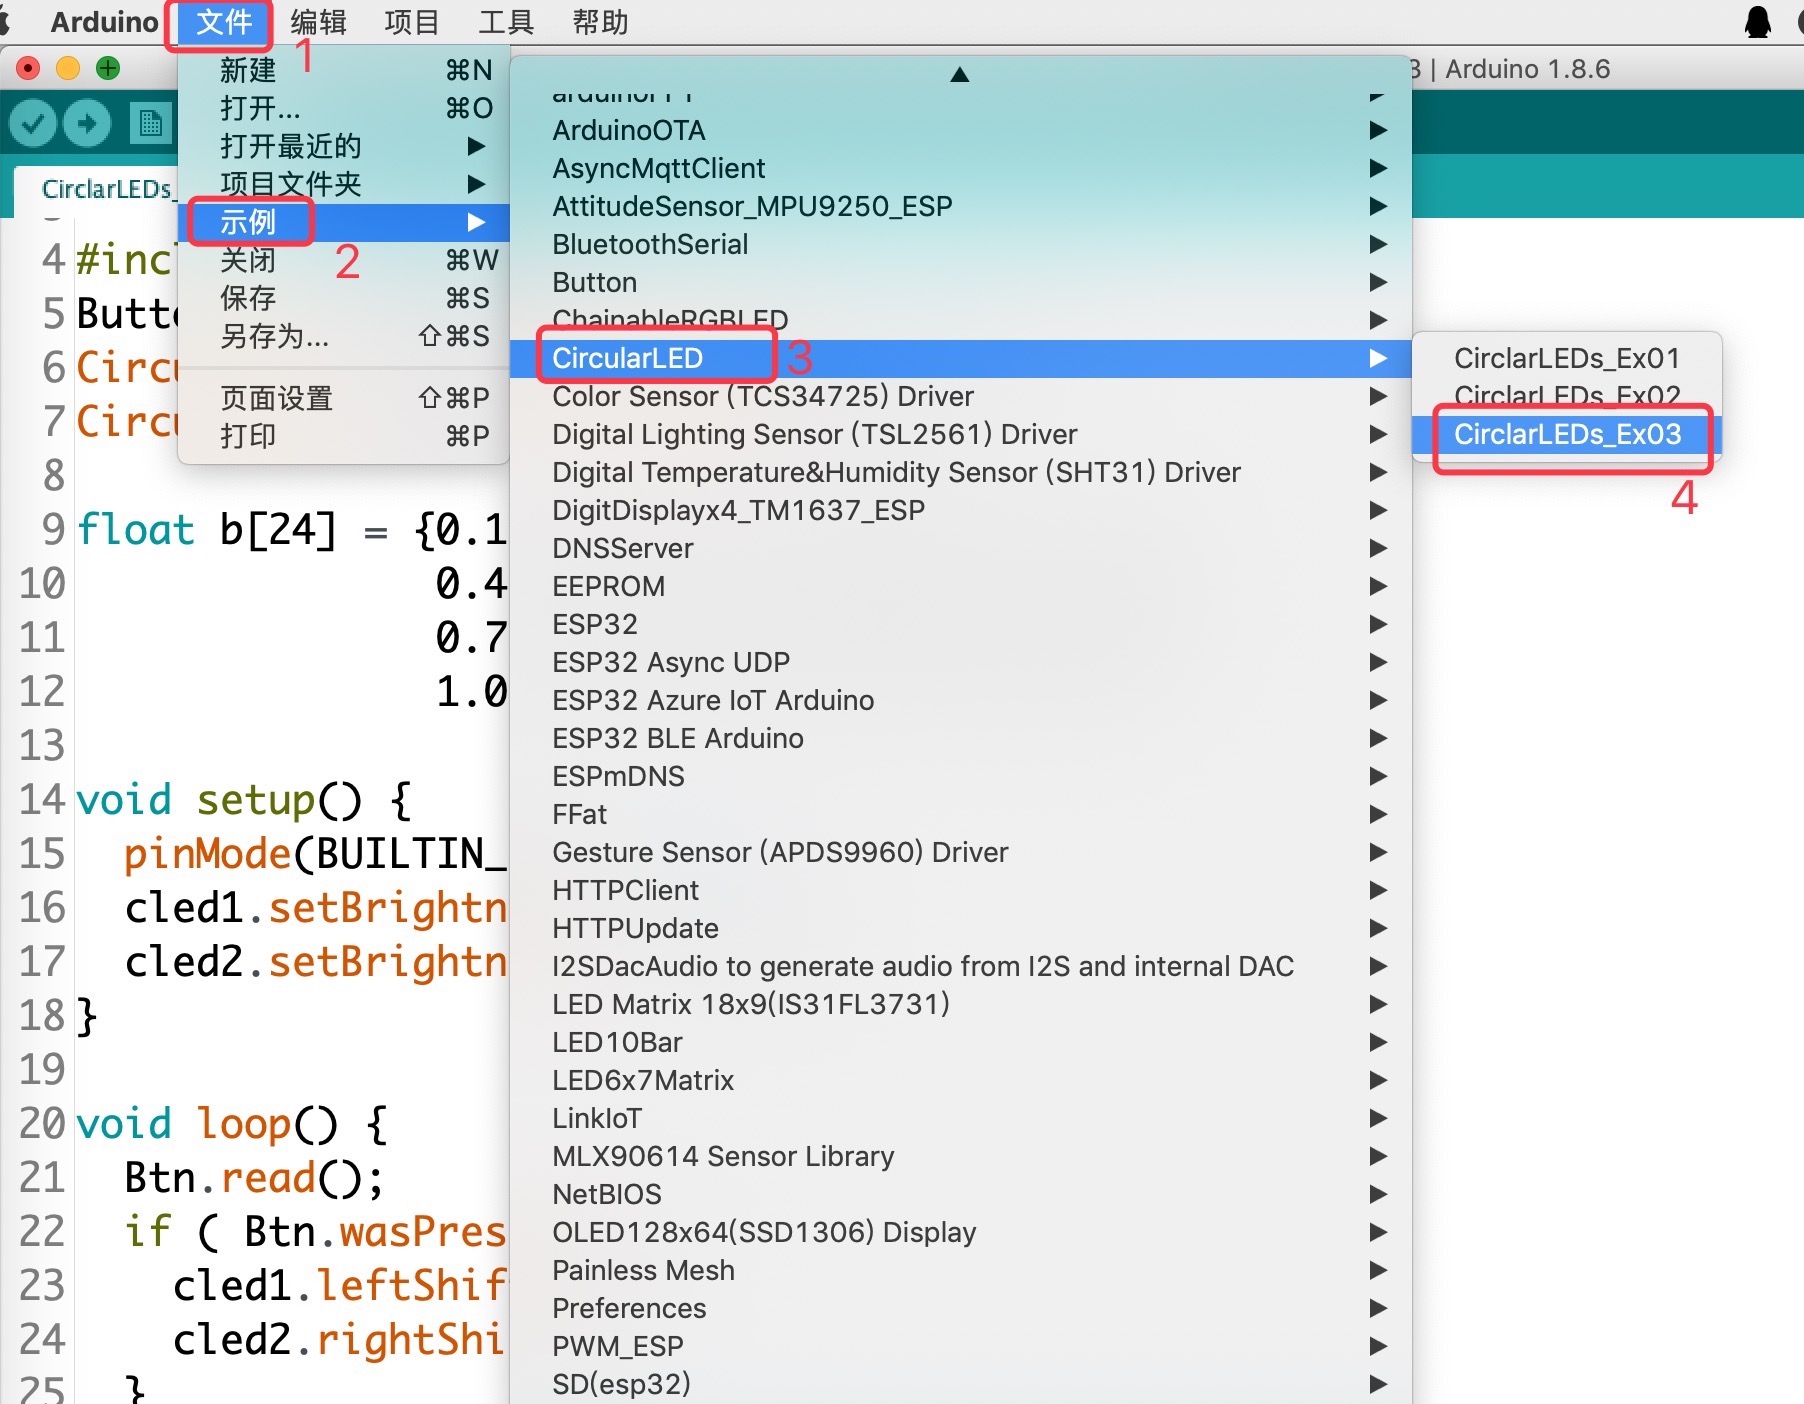The image size is (1804, 1404).
Task: Load the CirclarLEDs_Ex01 example
Action: click(x=1567, y=358)
